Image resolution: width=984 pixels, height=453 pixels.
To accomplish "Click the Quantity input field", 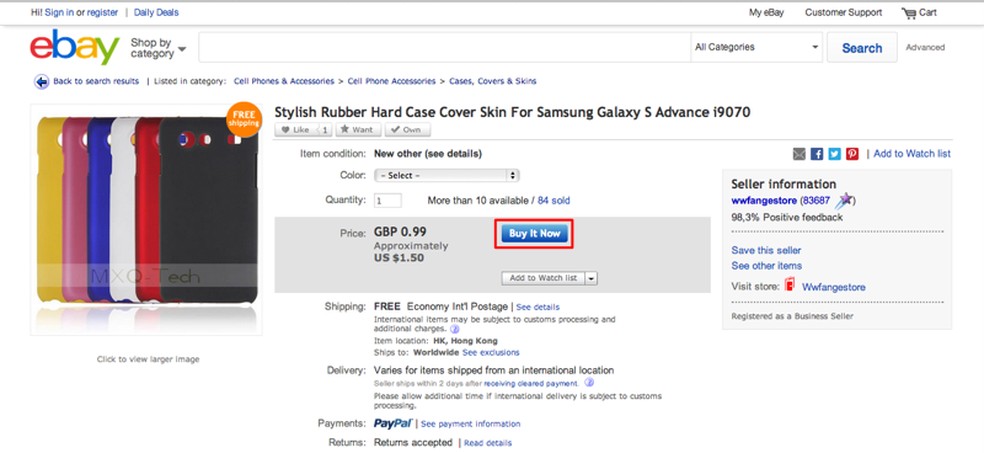I will coord(387,201).
